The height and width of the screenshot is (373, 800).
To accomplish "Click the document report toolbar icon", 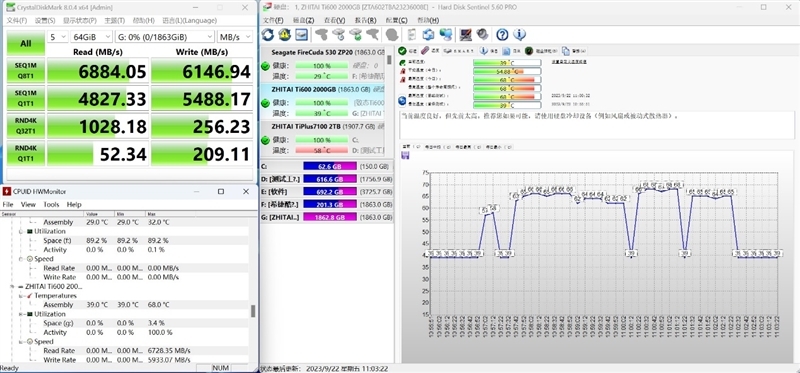I will tap(412, 35).
